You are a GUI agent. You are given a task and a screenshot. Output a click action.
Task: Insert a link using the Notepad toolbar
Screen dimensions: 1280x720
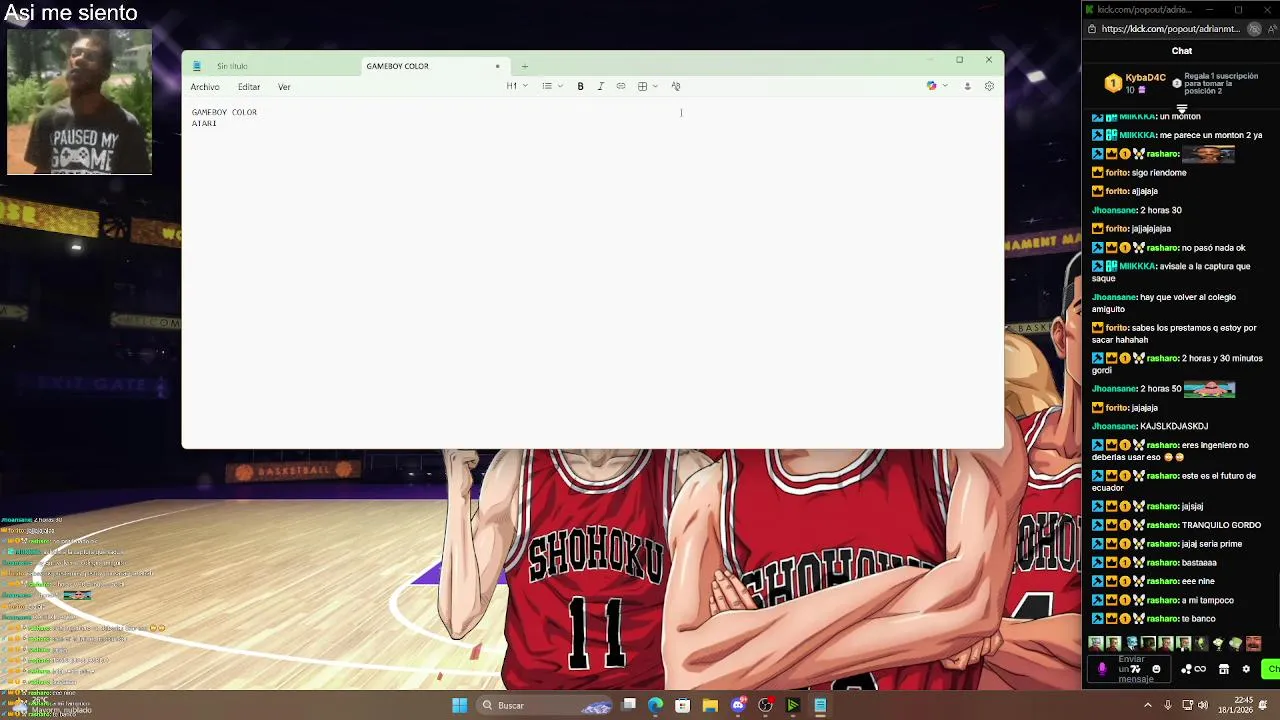point(621,86)
